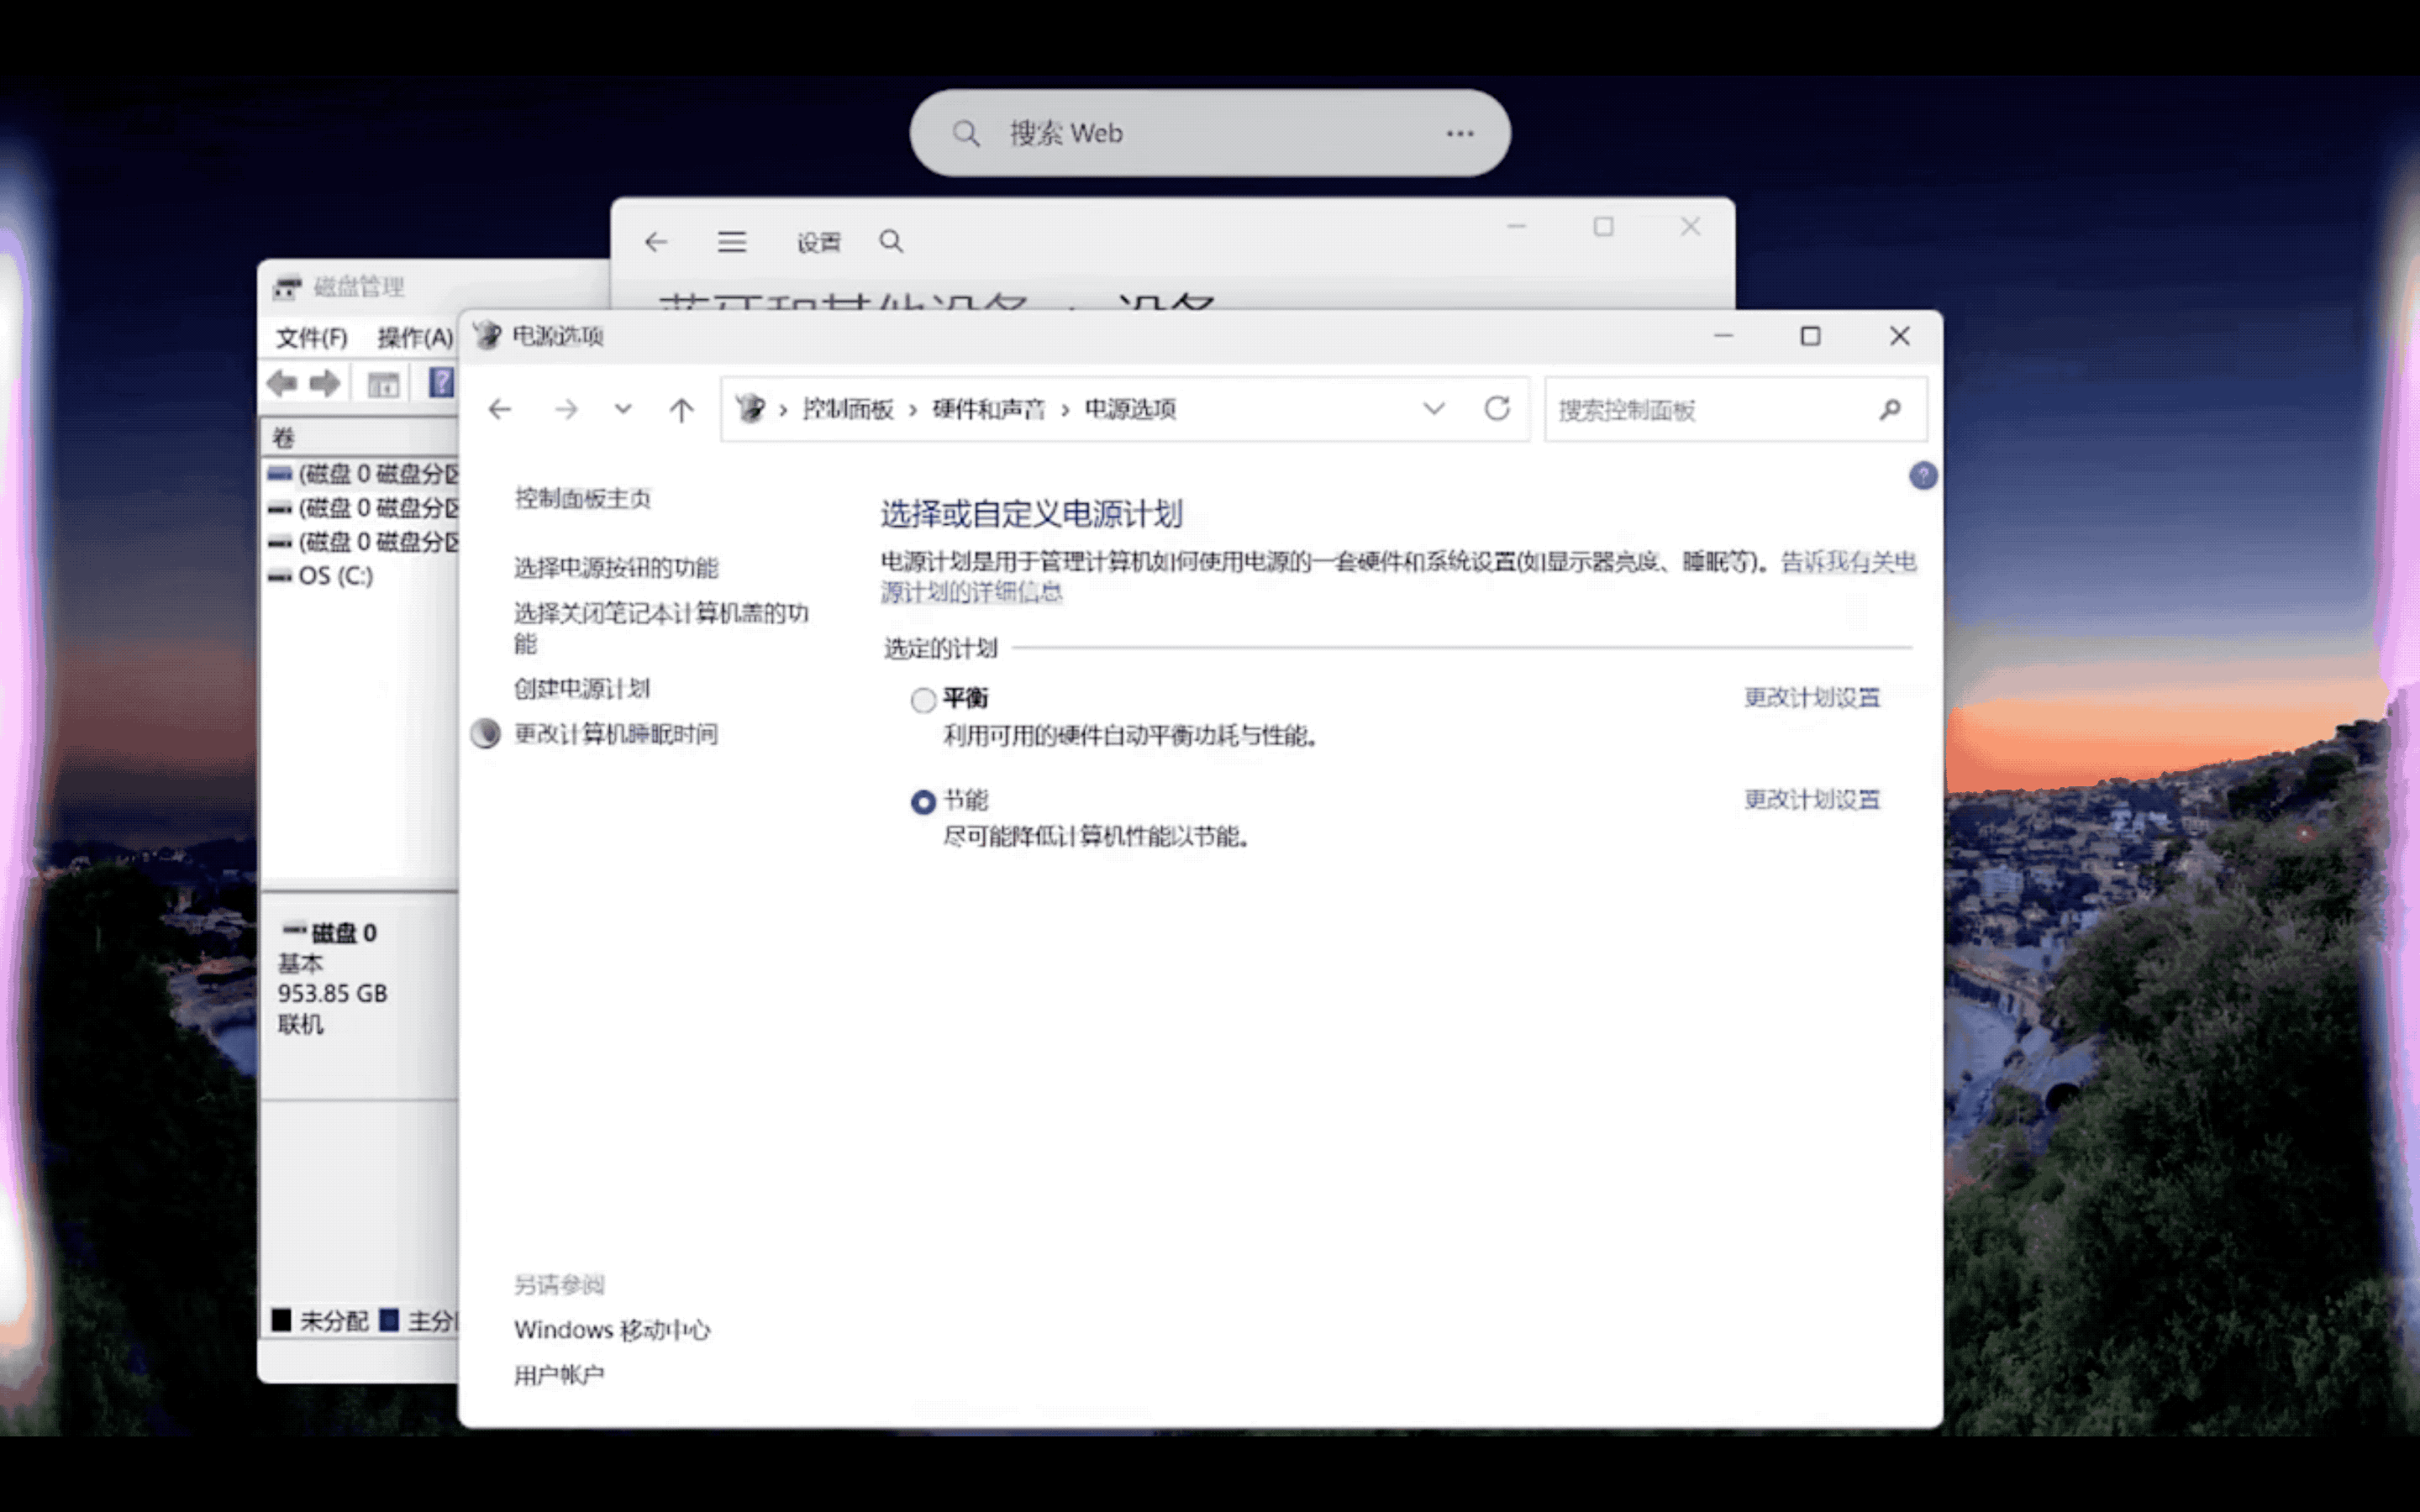Click 更改计划设置 link for 平衡 plan
2420x1512 pixels.
(x=1811, y=697)
